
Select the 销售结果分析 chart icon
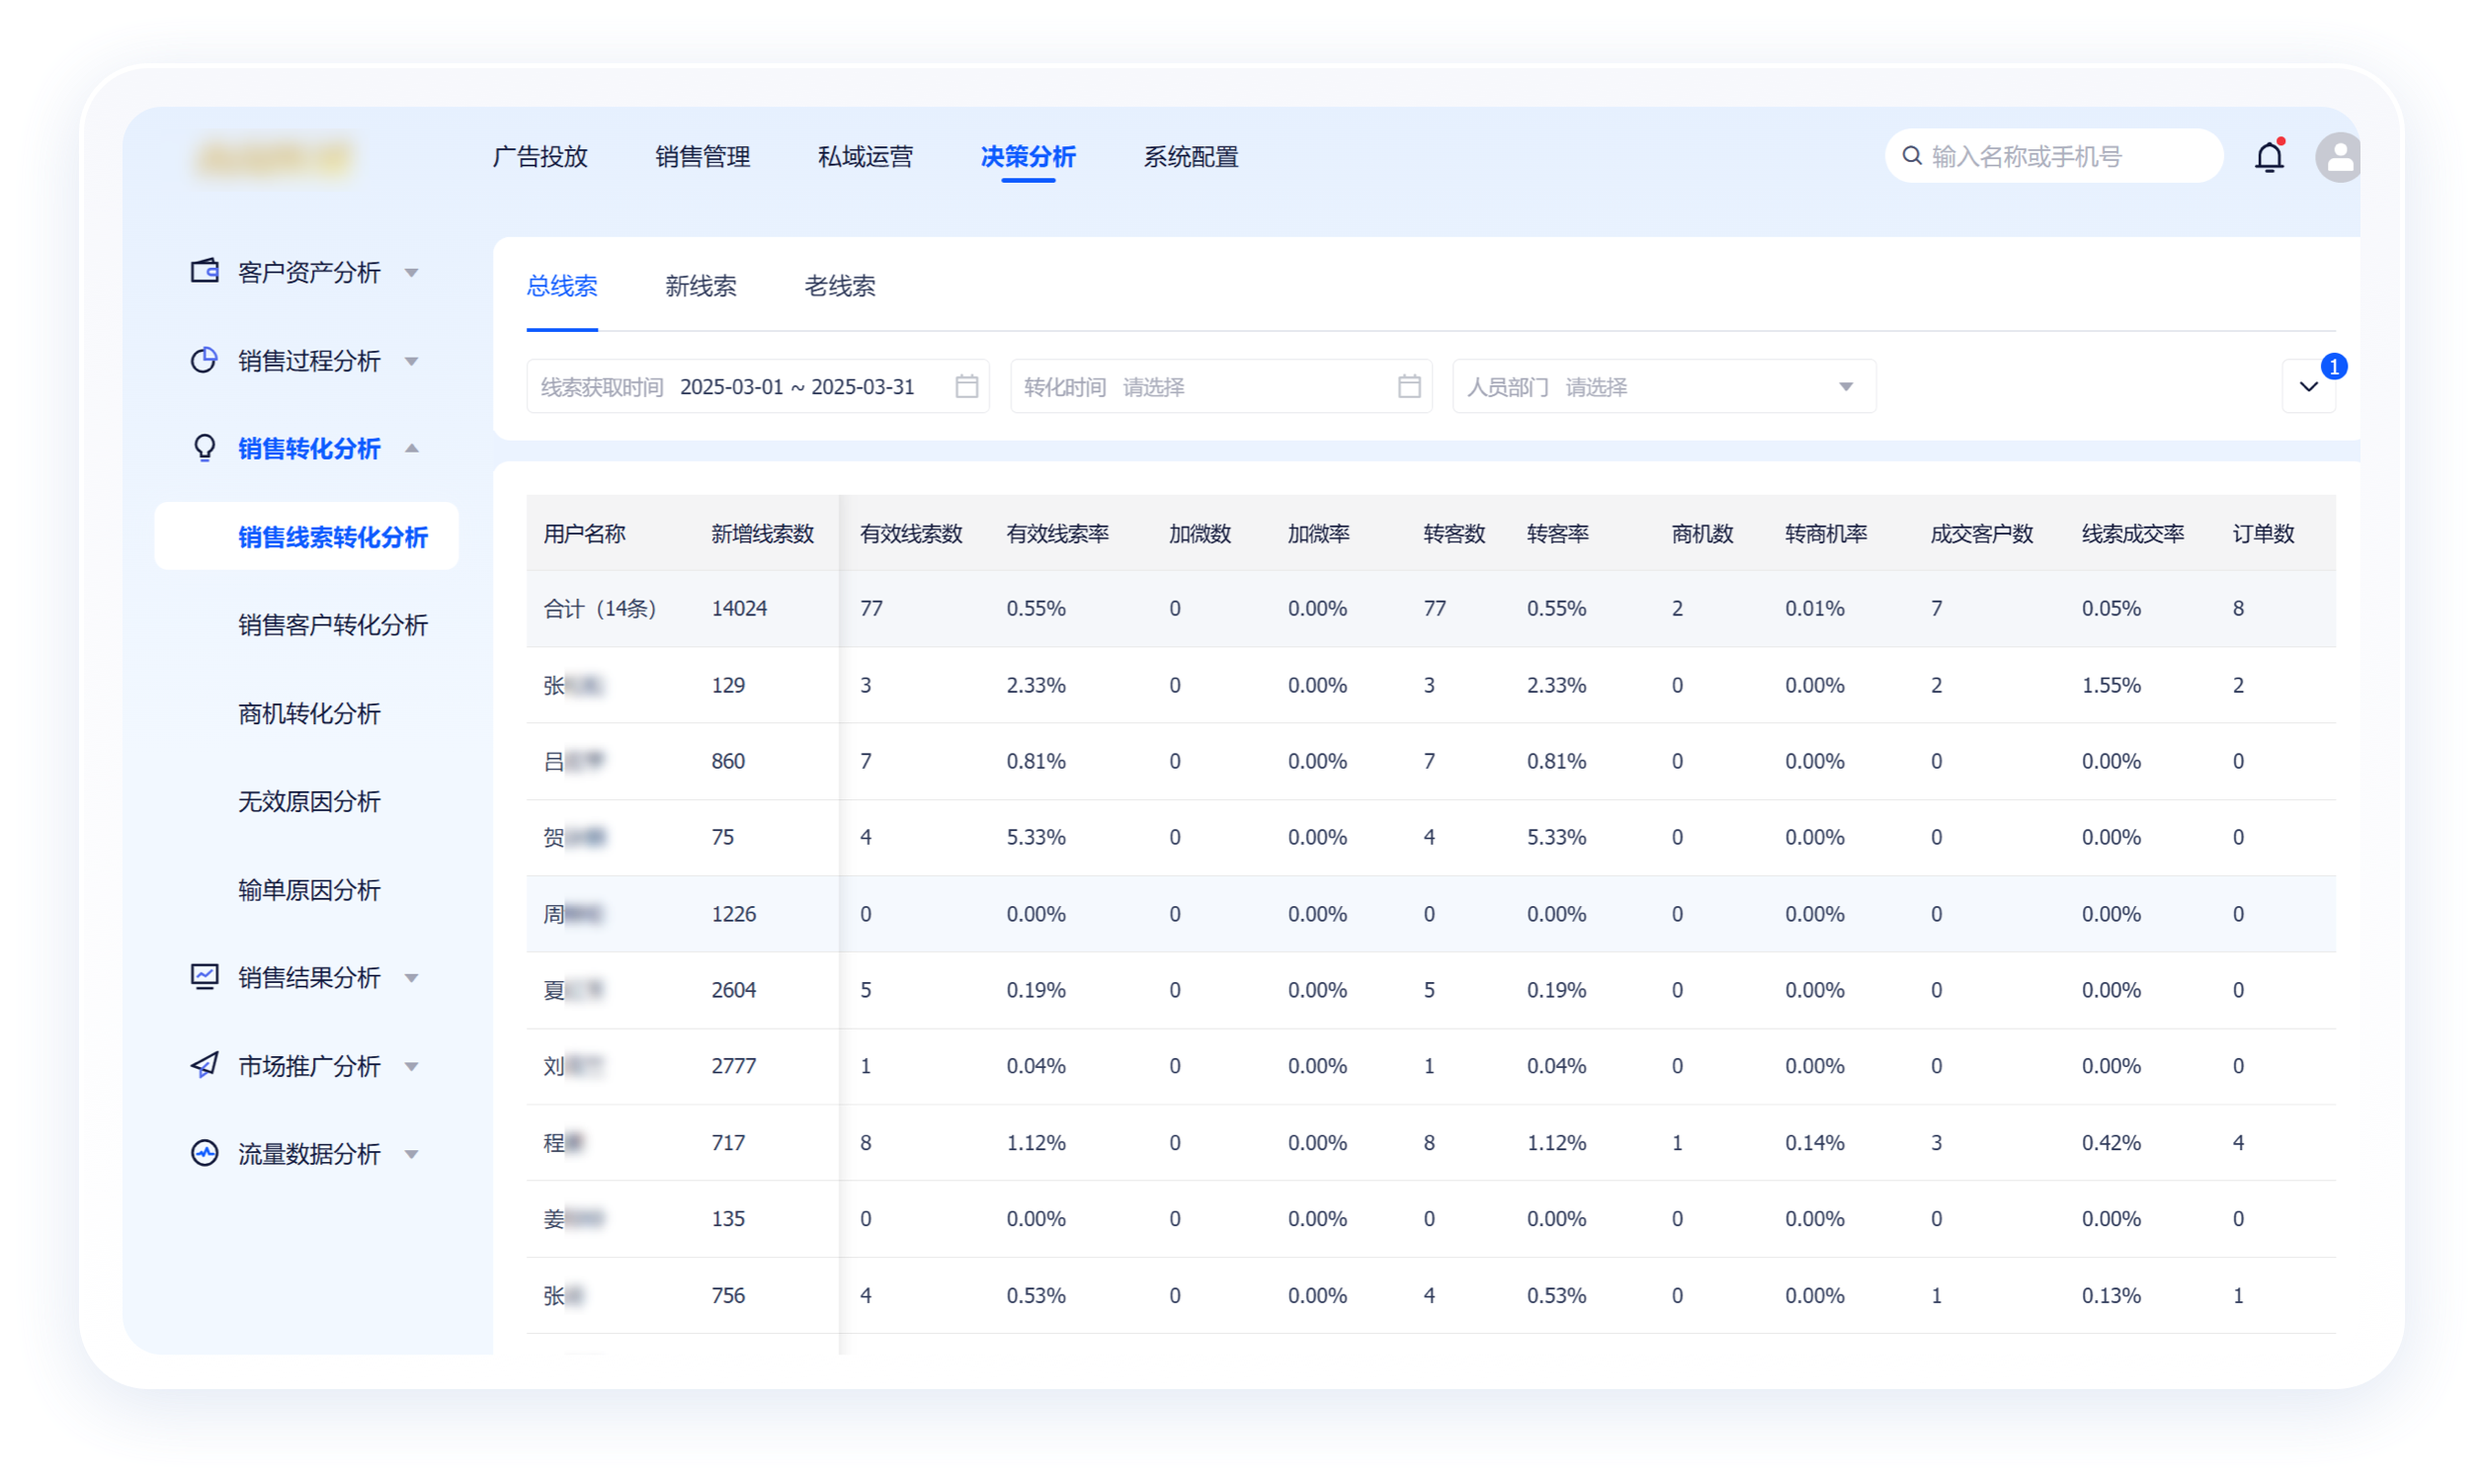point(203,977)
